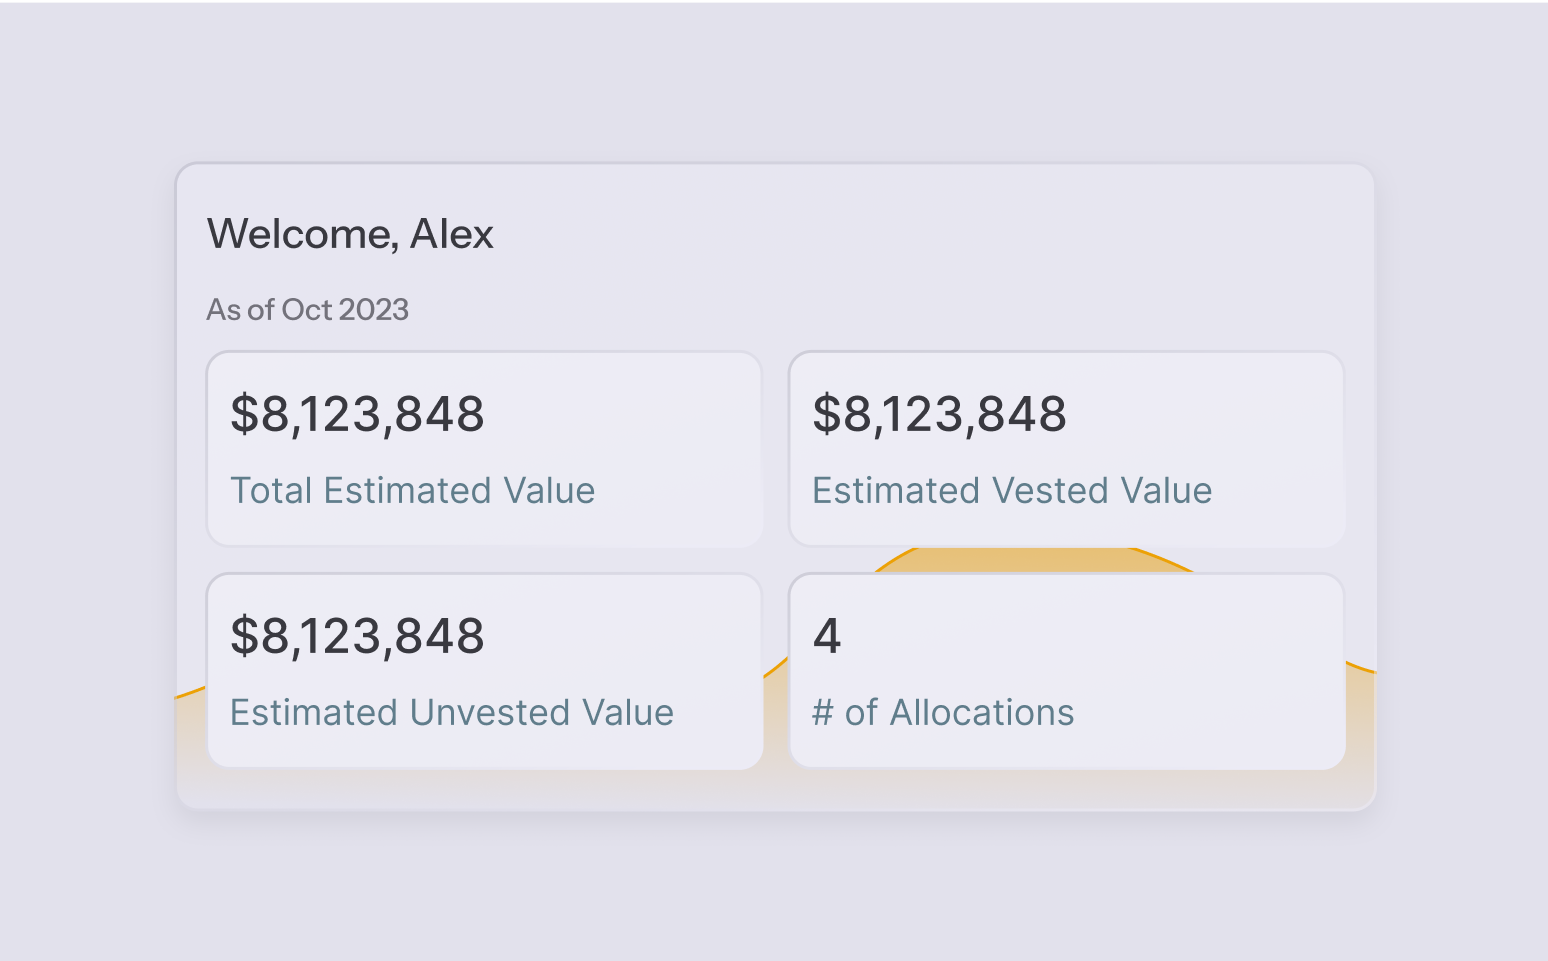Click the Estimated Vested Value label
1548x961 pixels.
click(1011, 491)
